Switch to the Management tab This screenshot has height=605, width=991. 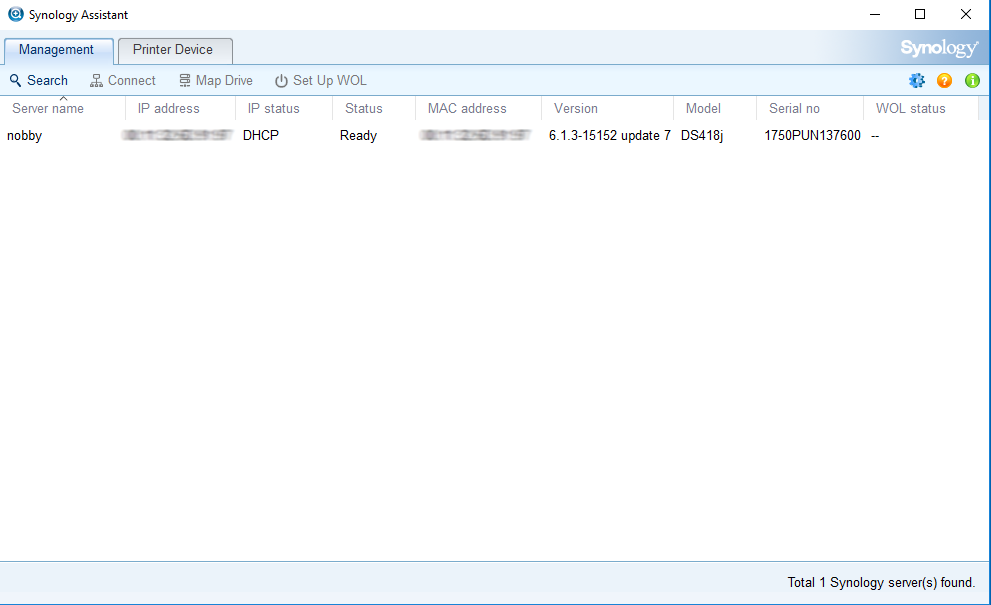tap(59, 50)
